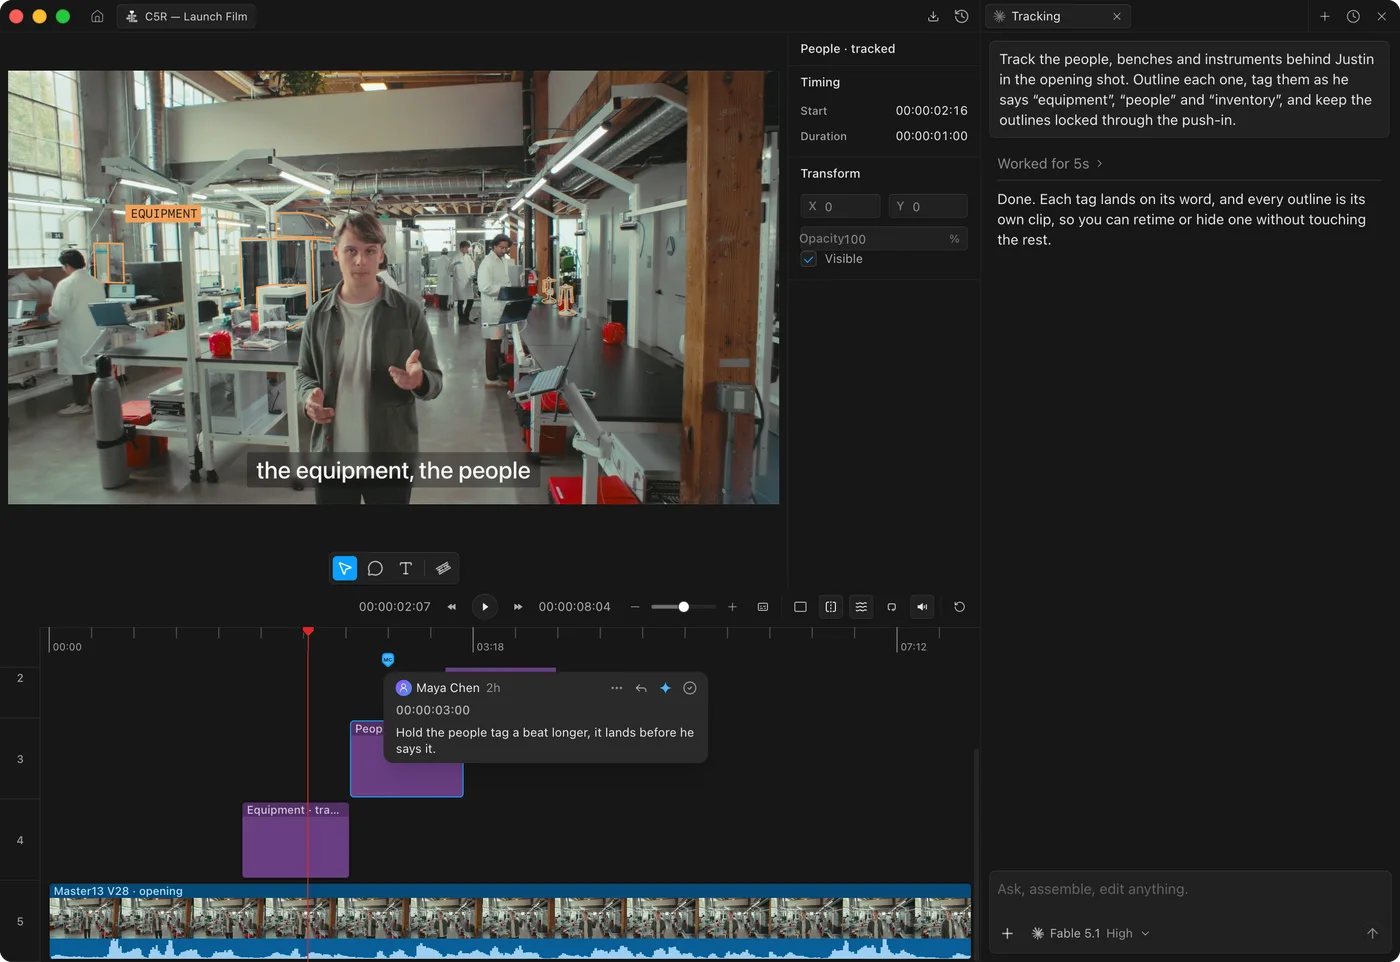Select the Text tool

point(406,568)
